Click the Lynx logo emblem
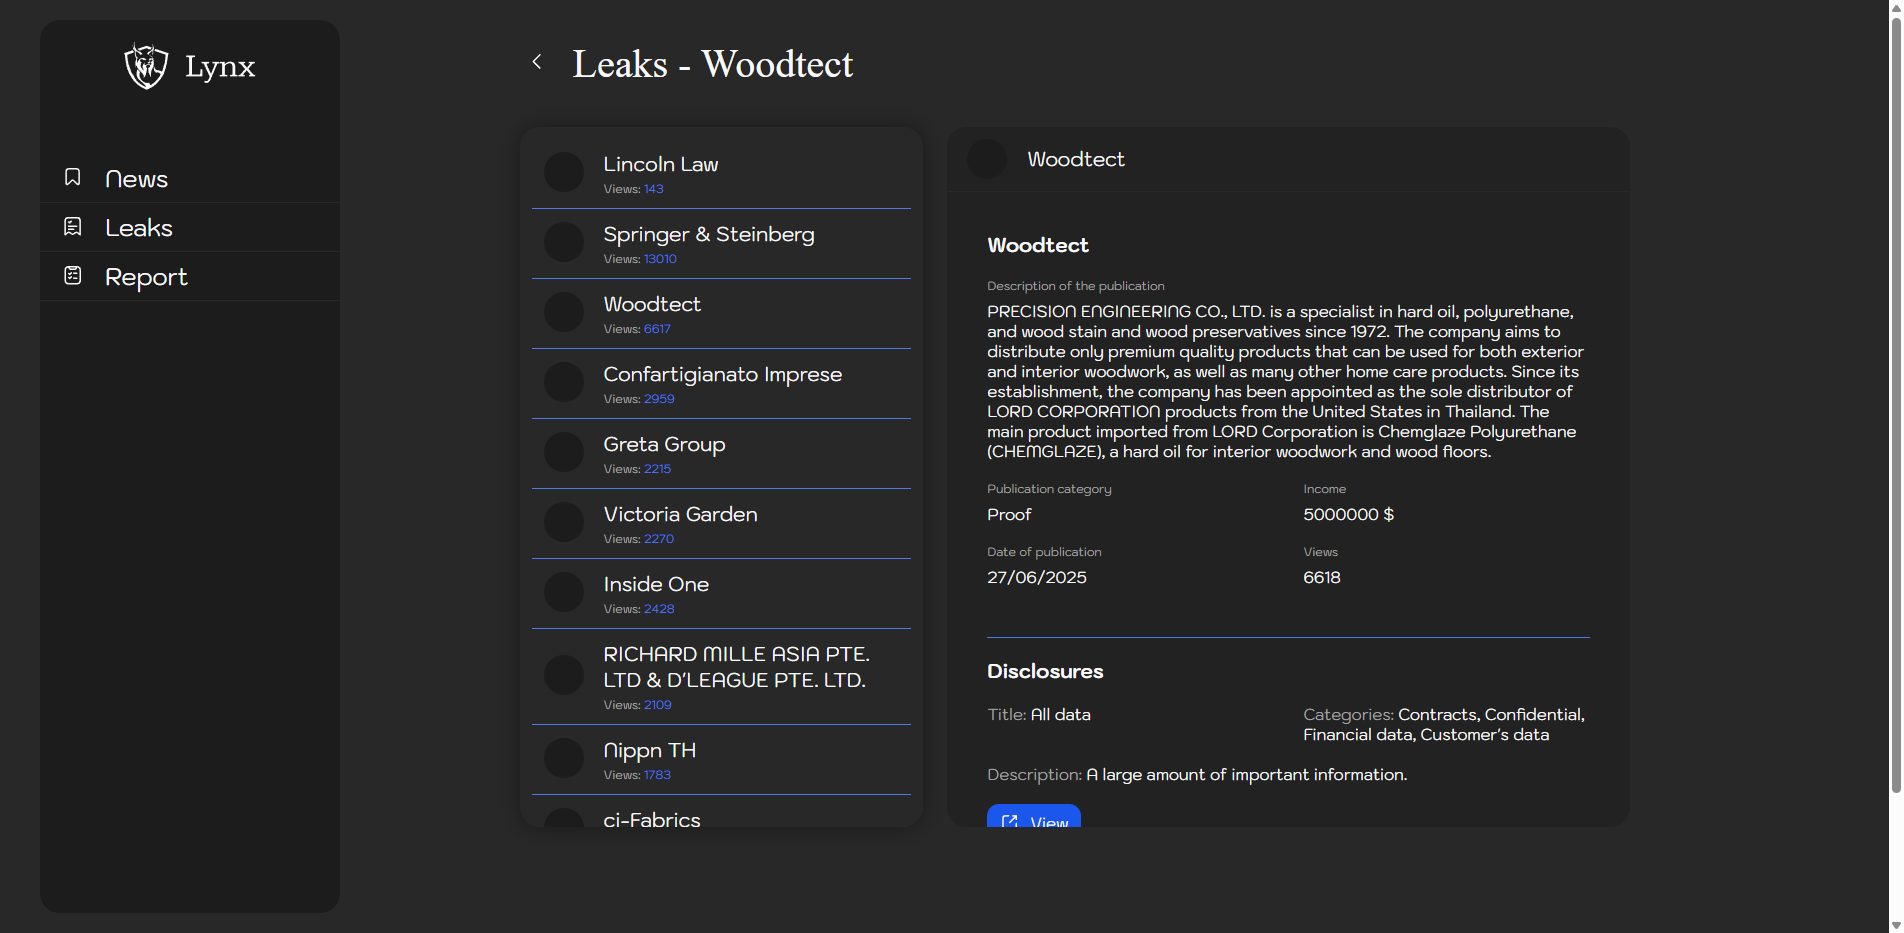This screenshot has height=933, width=1904. click(146, 66)
